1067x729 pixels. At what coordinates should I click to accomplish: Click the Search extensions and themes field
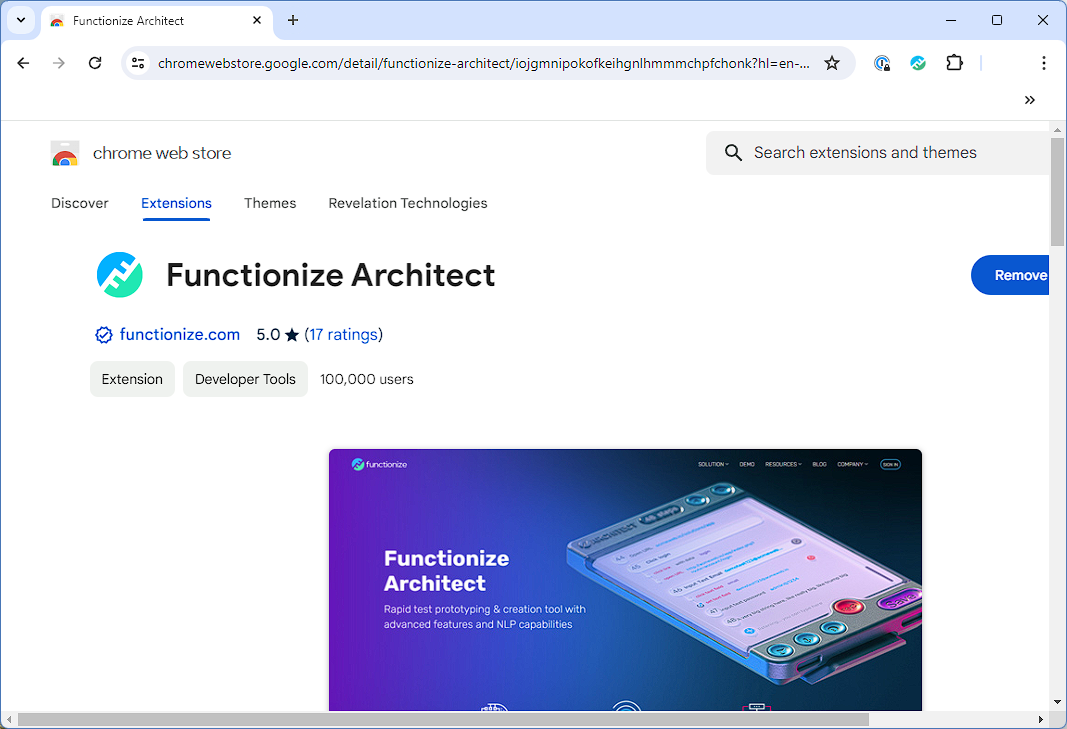880,153
